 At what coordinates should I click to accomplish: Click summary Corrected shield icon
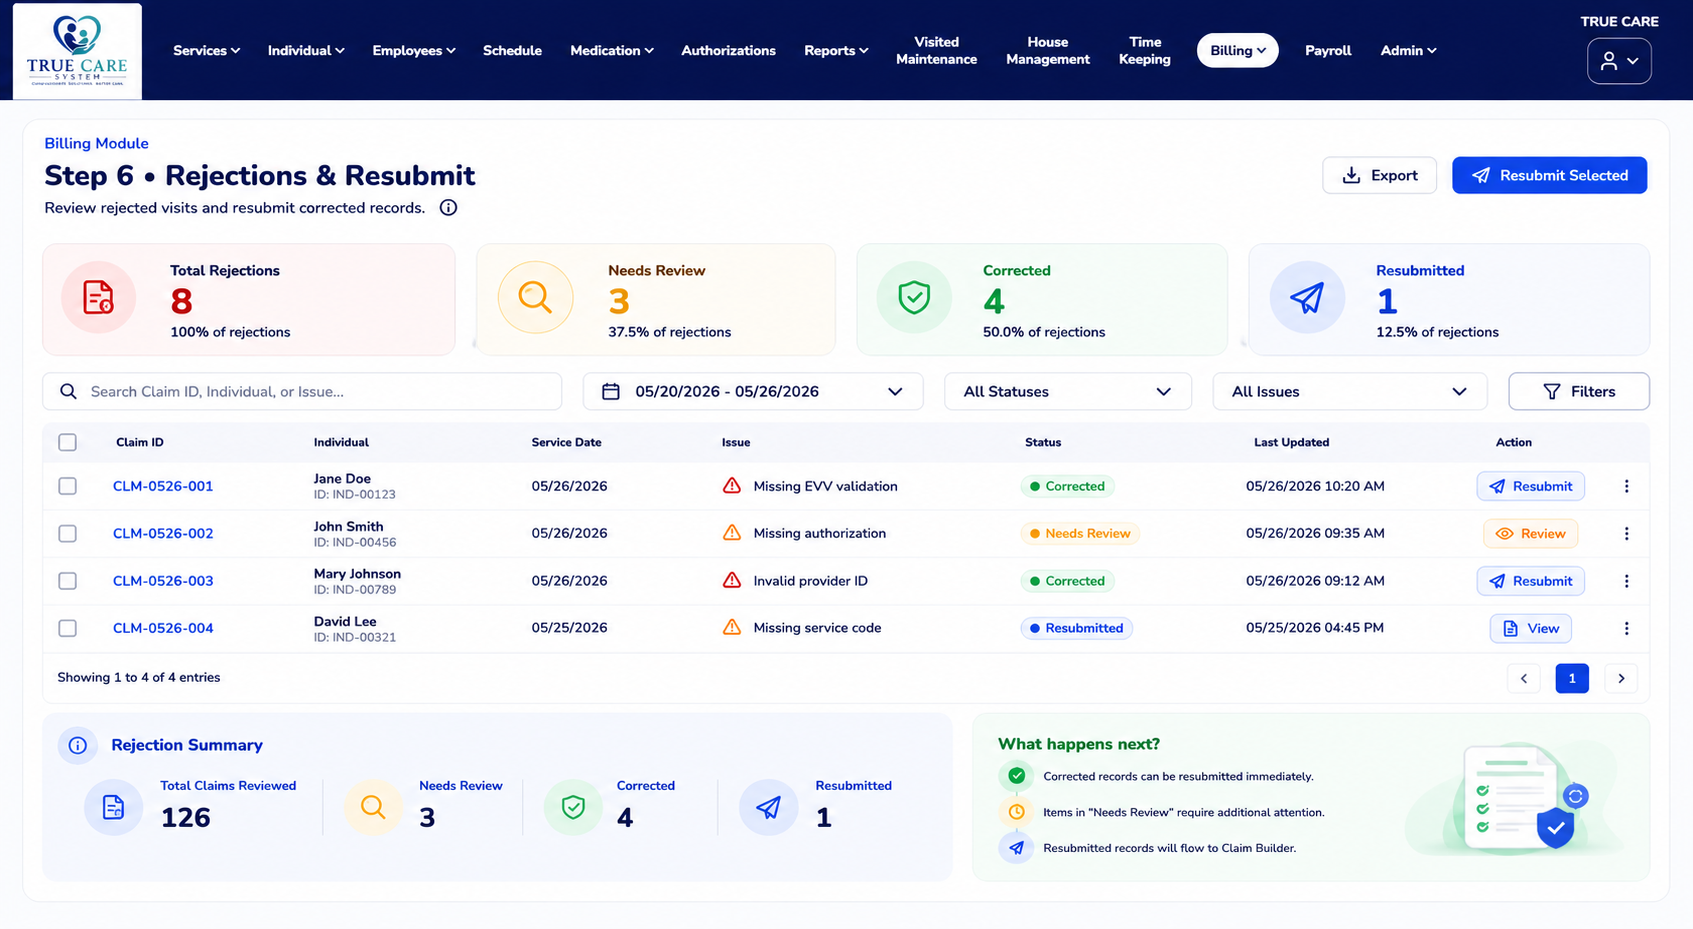(x=573, y=807)
